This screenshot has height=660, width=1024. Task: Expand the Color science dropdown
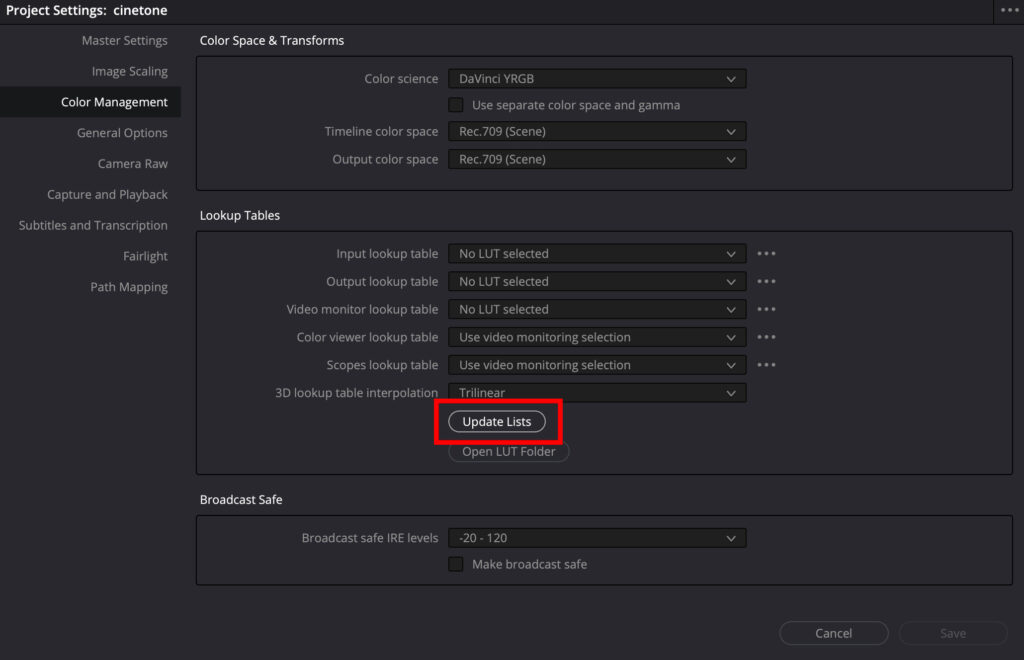597,79
